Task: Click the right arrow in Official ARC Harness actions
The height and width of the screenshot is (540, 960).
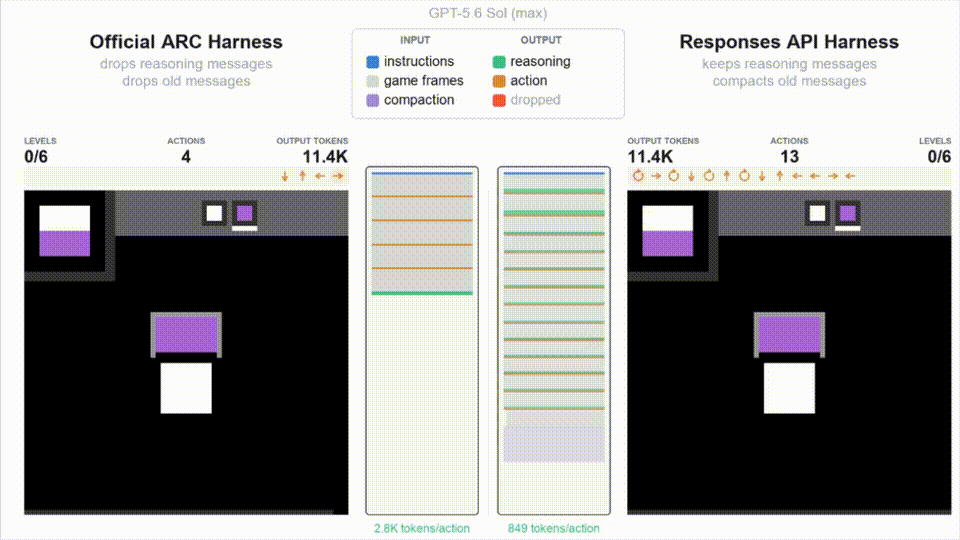Action: point(338,176)
